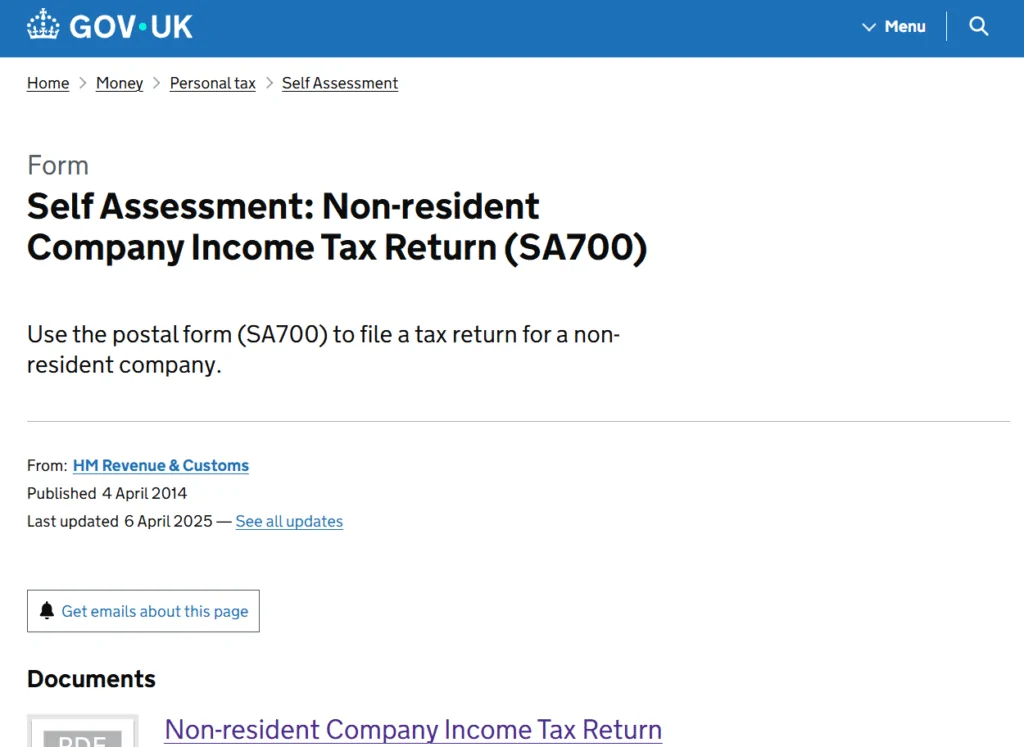Open the See all updates link
The image size is (1024, 747).
pyautogui.click(x=289, y=521)
